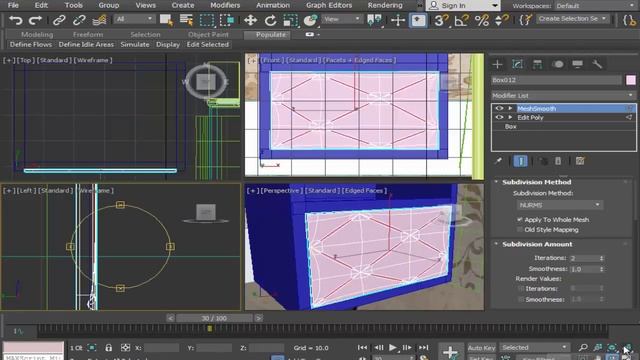This screenshot has width=640, height=360.
Task: Open the View reference coordinate dropdown
Action: pos(342,19)
